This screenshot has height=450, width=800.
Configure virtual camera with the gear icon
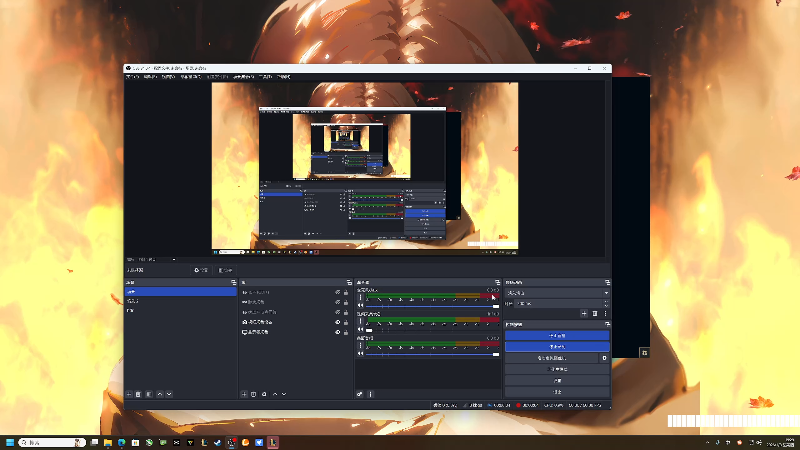point(605,358)
